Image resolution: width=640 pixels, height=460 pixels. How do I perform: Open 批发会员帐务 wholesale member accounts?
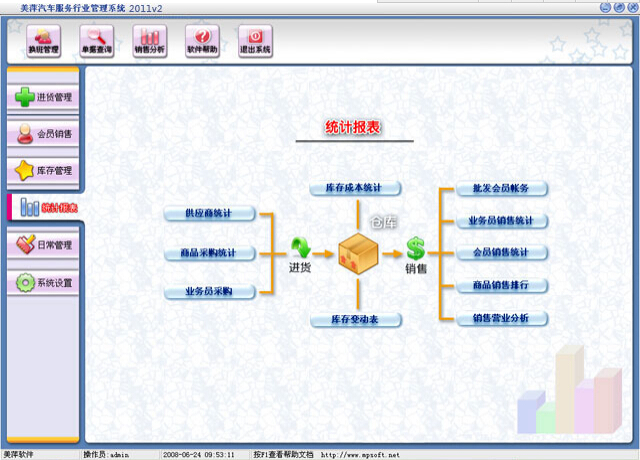coord(501,189)
